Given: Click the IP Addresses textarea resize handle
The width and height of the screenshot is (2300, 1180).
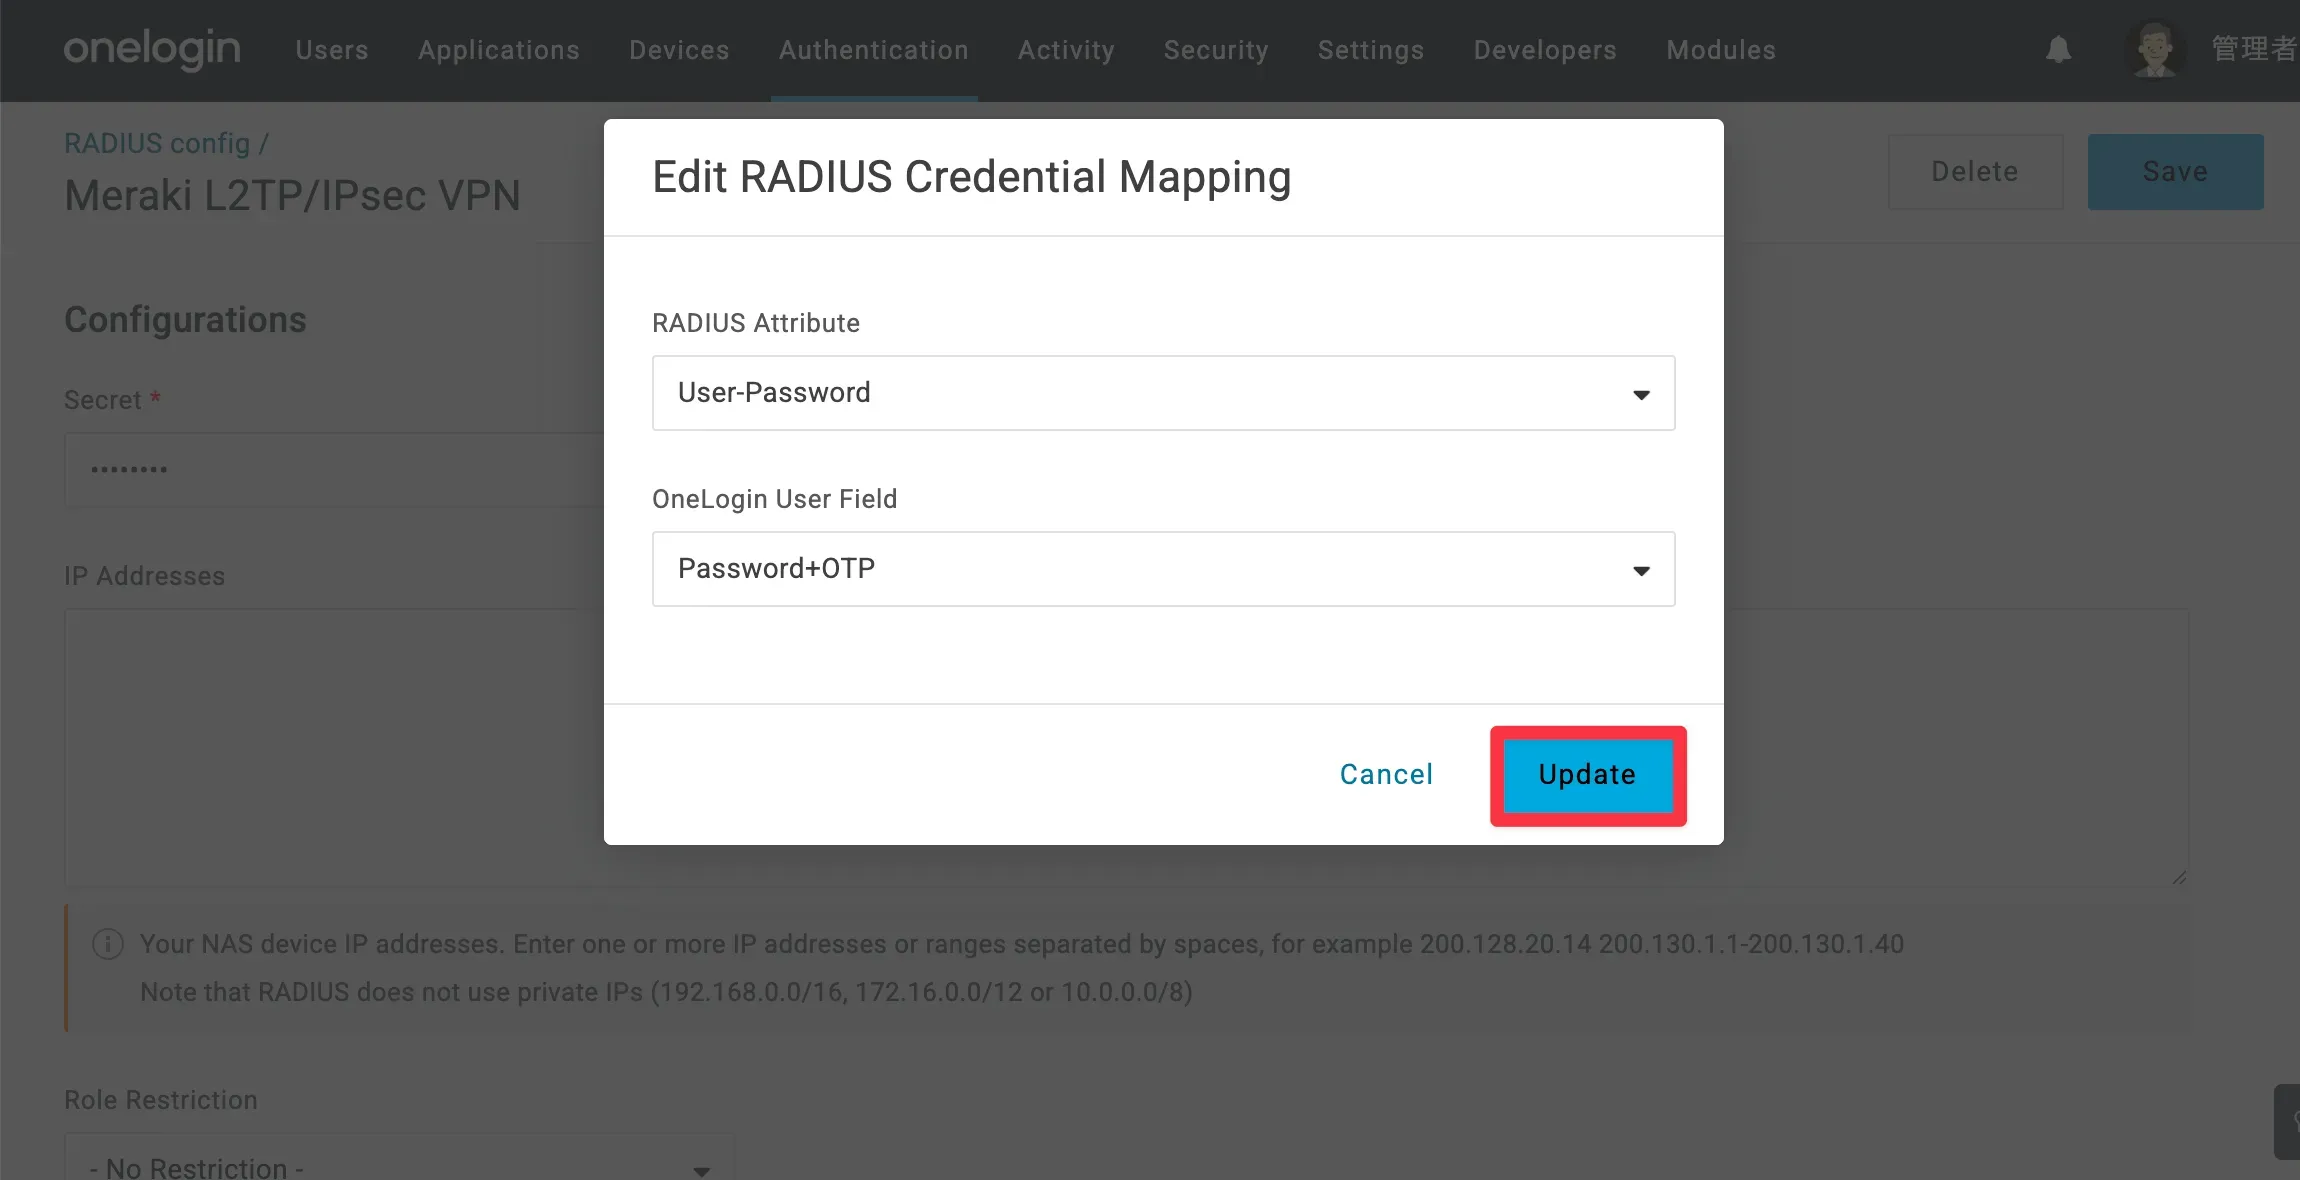Looking at the screenshot, I should point(2179,877).
